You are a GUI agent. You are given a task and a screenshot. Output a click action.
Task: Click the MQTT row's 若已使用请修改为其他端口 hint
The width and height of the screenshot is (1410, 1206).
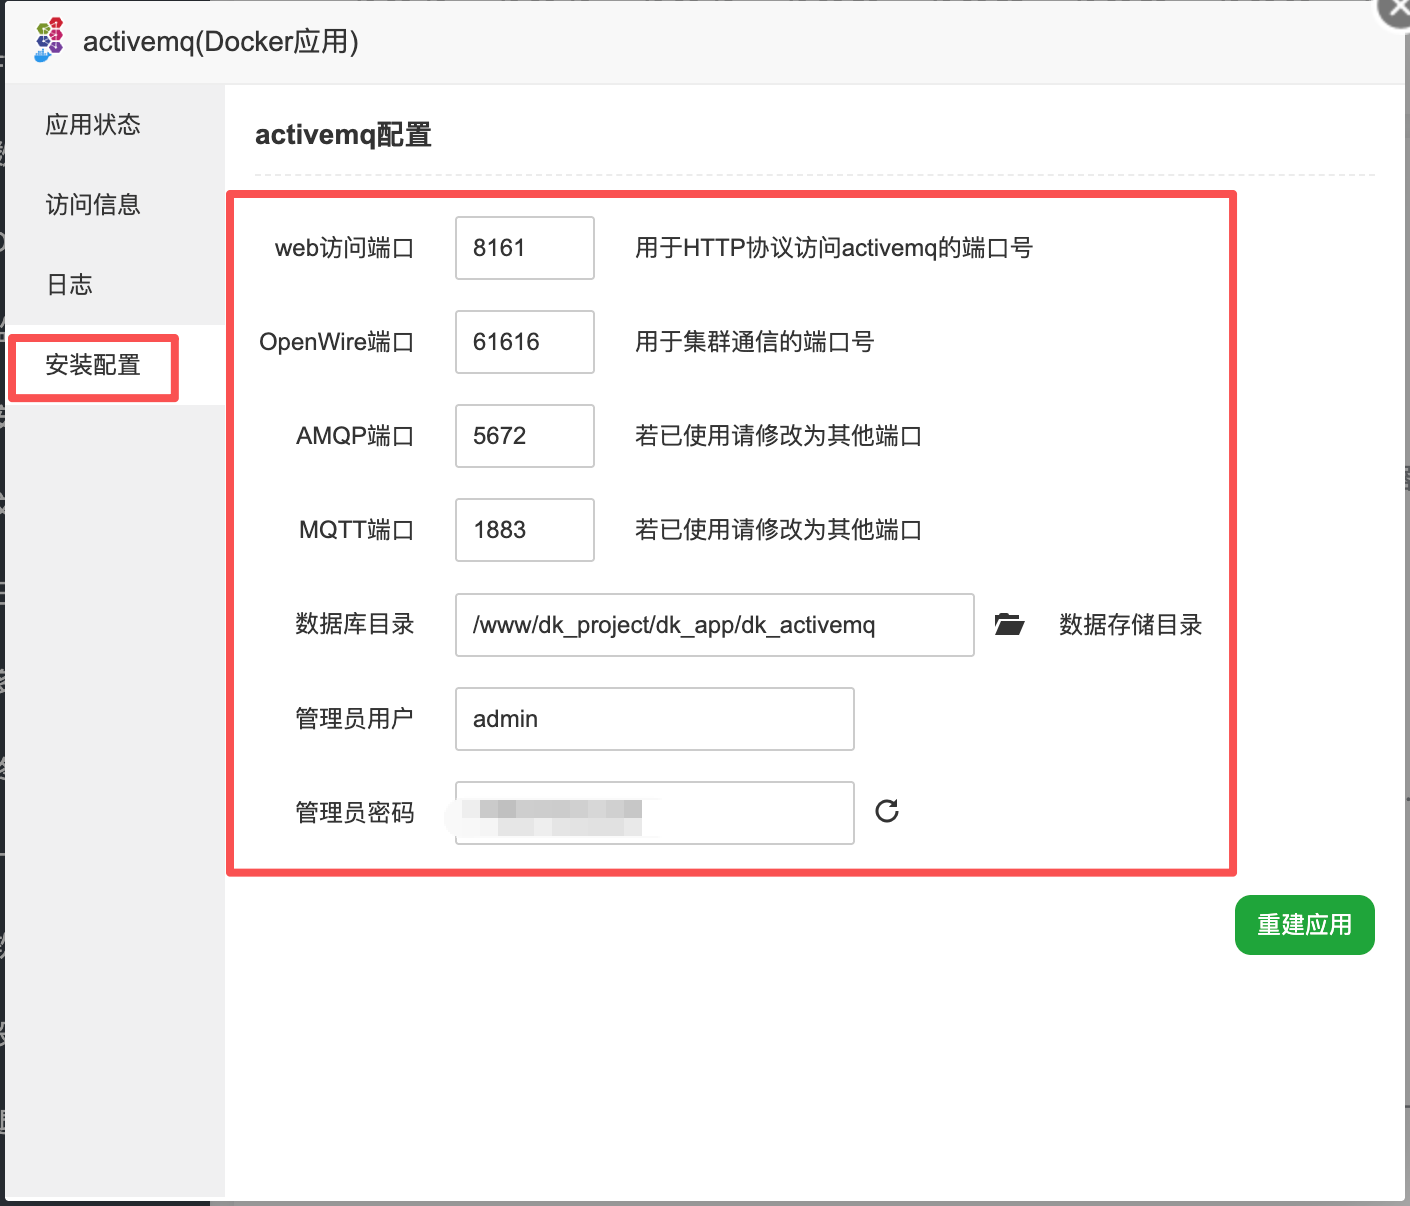tap(778, 530)
